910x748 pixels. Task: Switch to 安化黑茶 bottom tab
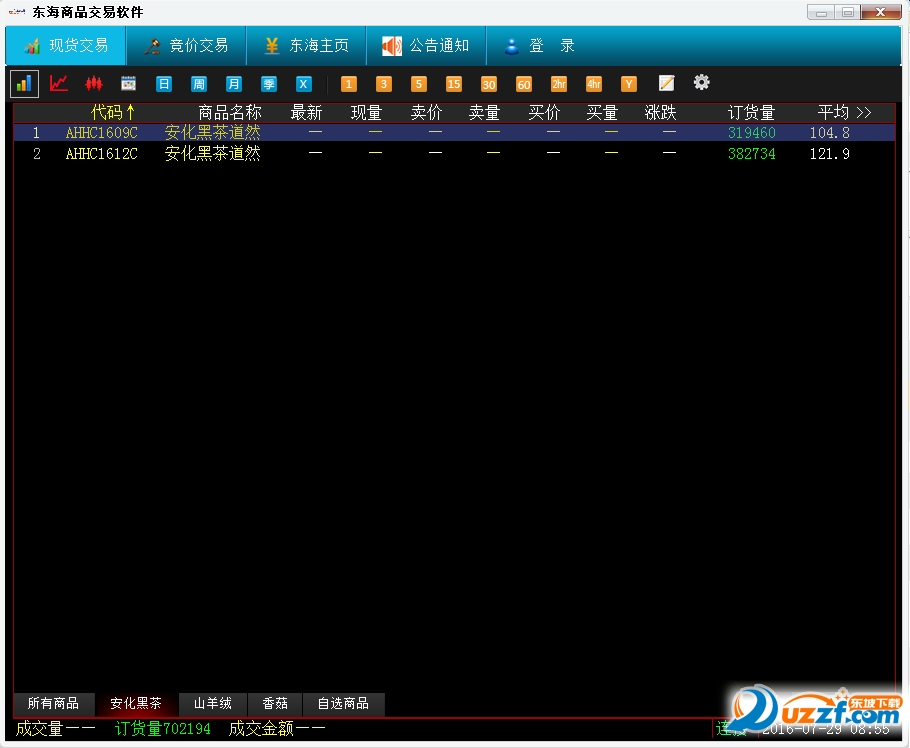point(136,703)
